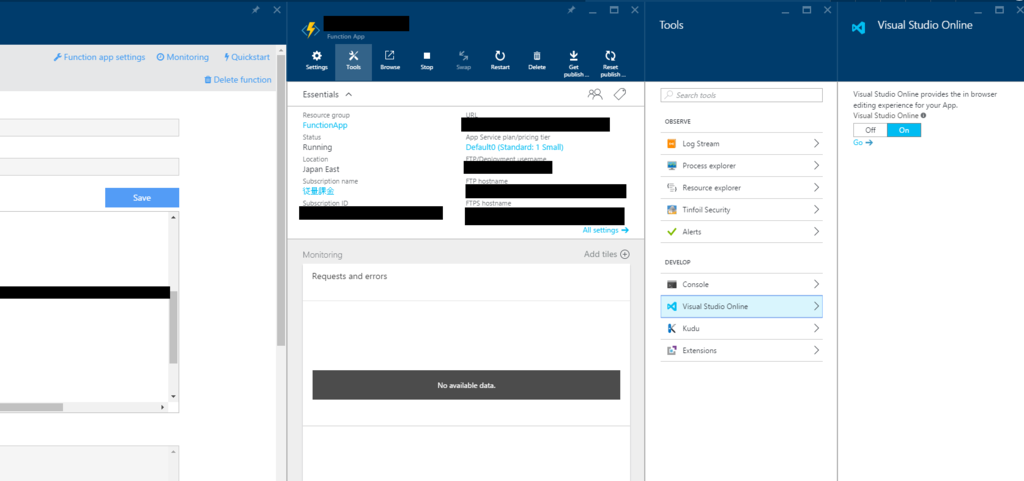Expand the Resource explorer chevron

[x=816, y=187]
